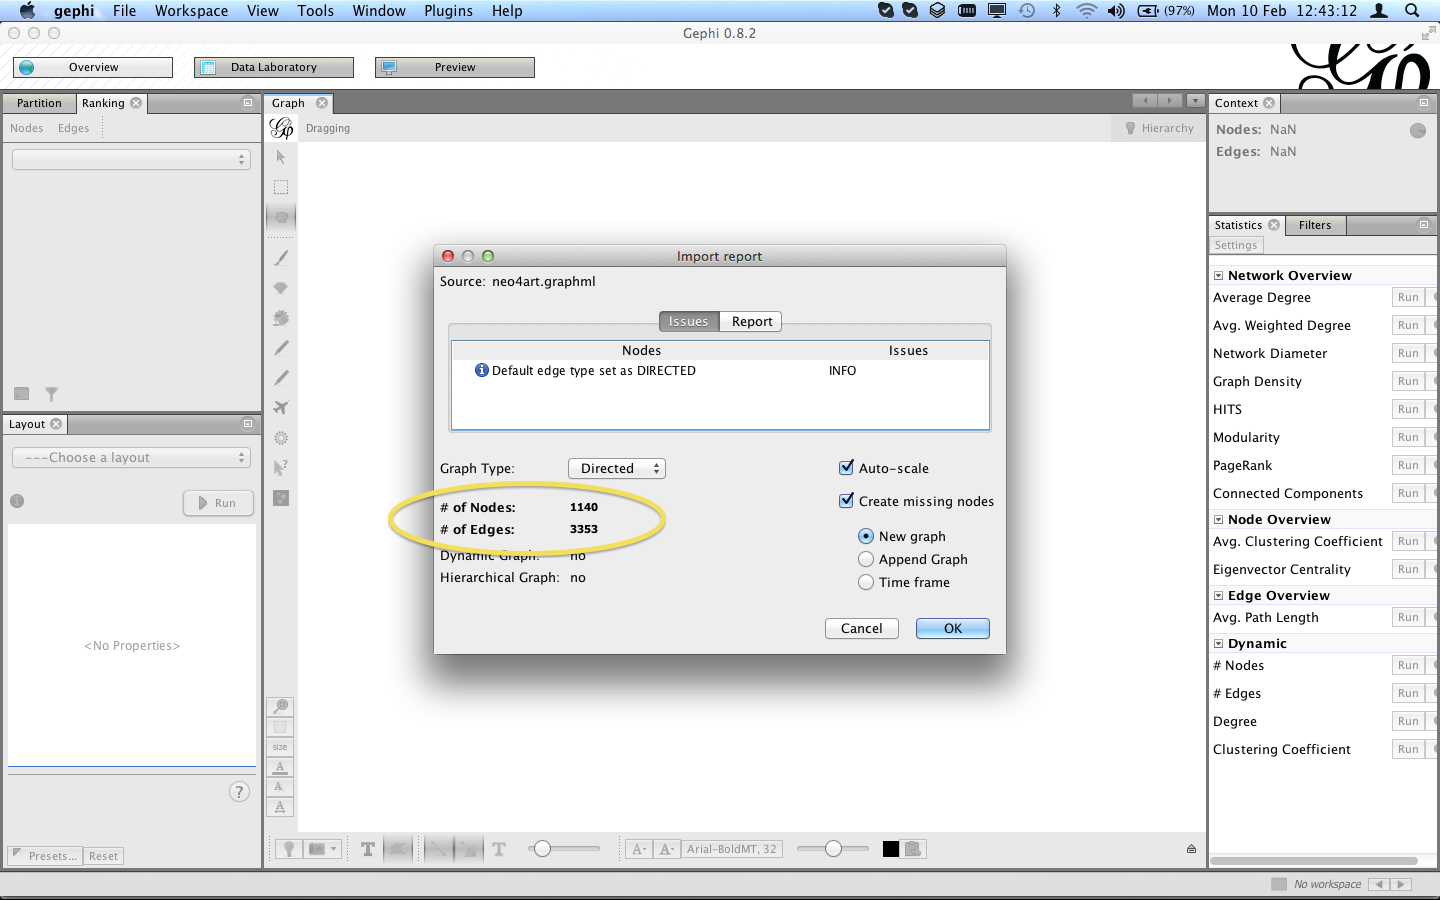The height and width of the screenshot is (900, 1440).
Task: Choose the node painter brush tool
Action: click(x=281, y=258)
